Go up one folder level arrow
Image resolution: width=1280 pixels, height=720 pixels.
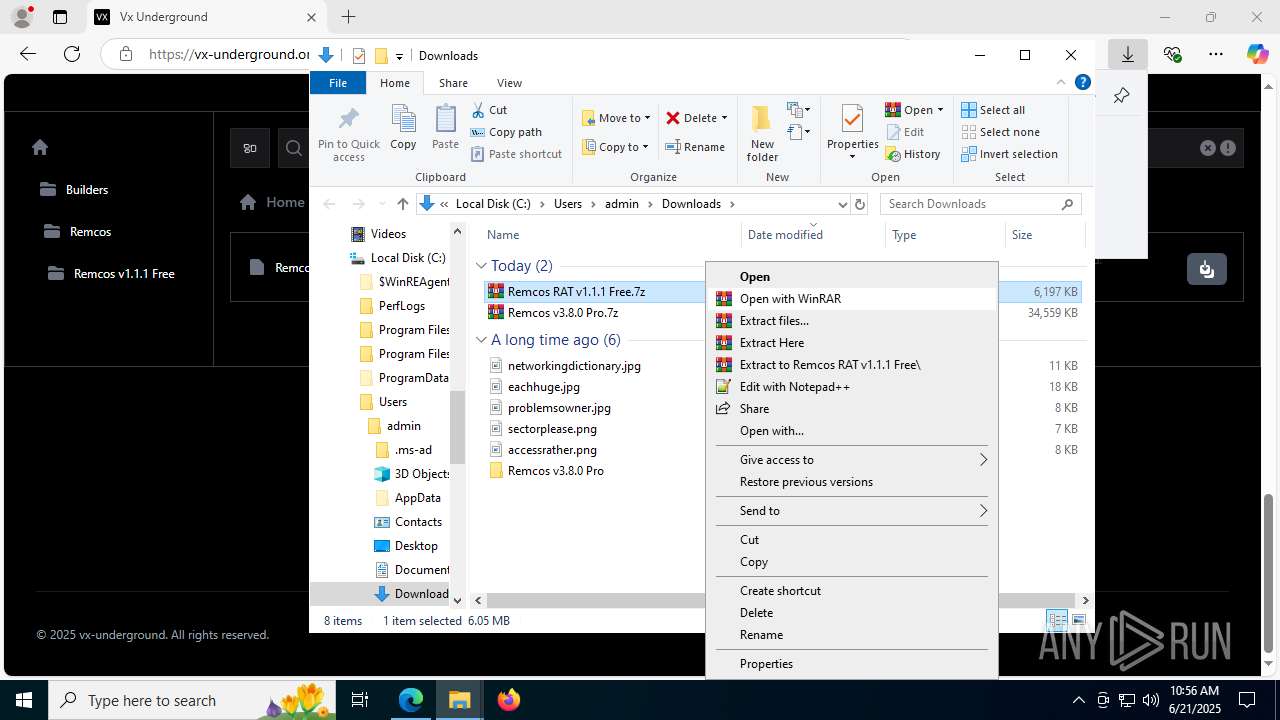[402, 204]
